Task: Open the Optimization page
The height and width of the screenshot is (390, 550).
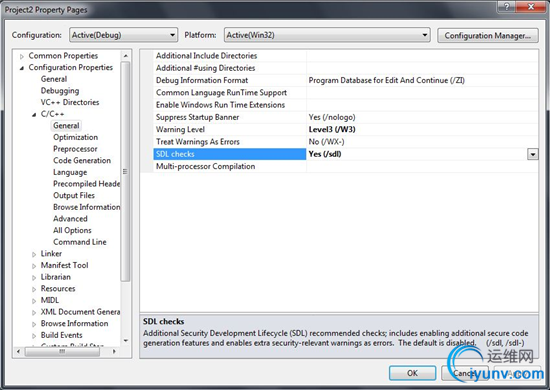Action: click(75, 137)
